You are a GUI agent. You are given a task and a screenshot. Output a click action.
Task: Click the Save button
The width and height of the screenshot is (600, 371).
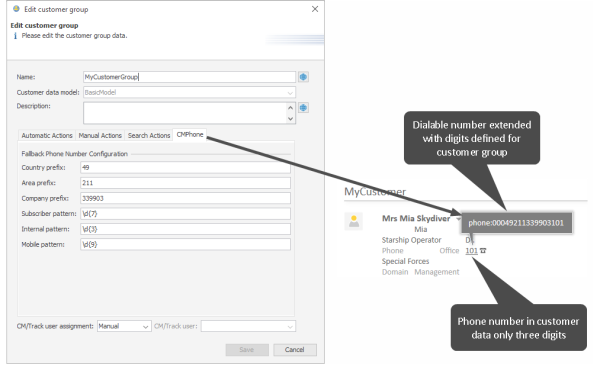point(247,350)
